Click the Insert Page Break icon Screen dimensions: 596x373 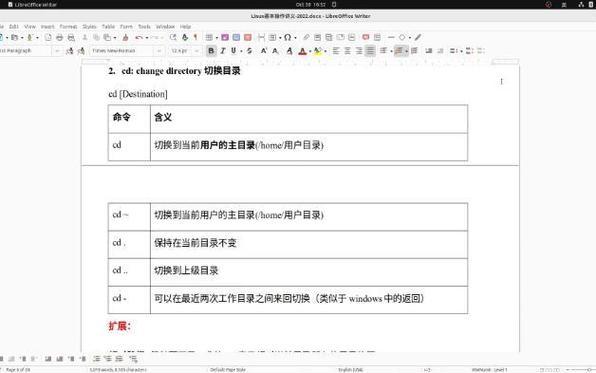(262, 37)
